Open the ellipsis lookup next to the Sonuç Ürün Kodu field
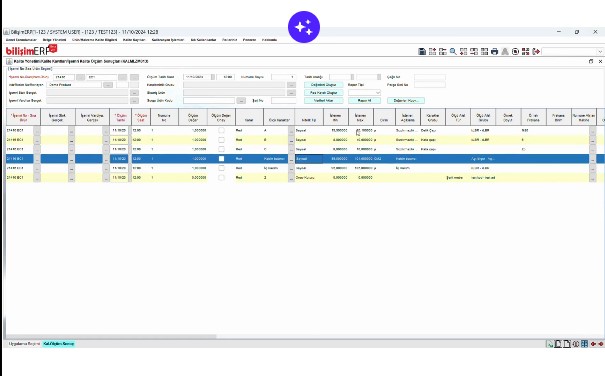 click(x=241, y=100)
